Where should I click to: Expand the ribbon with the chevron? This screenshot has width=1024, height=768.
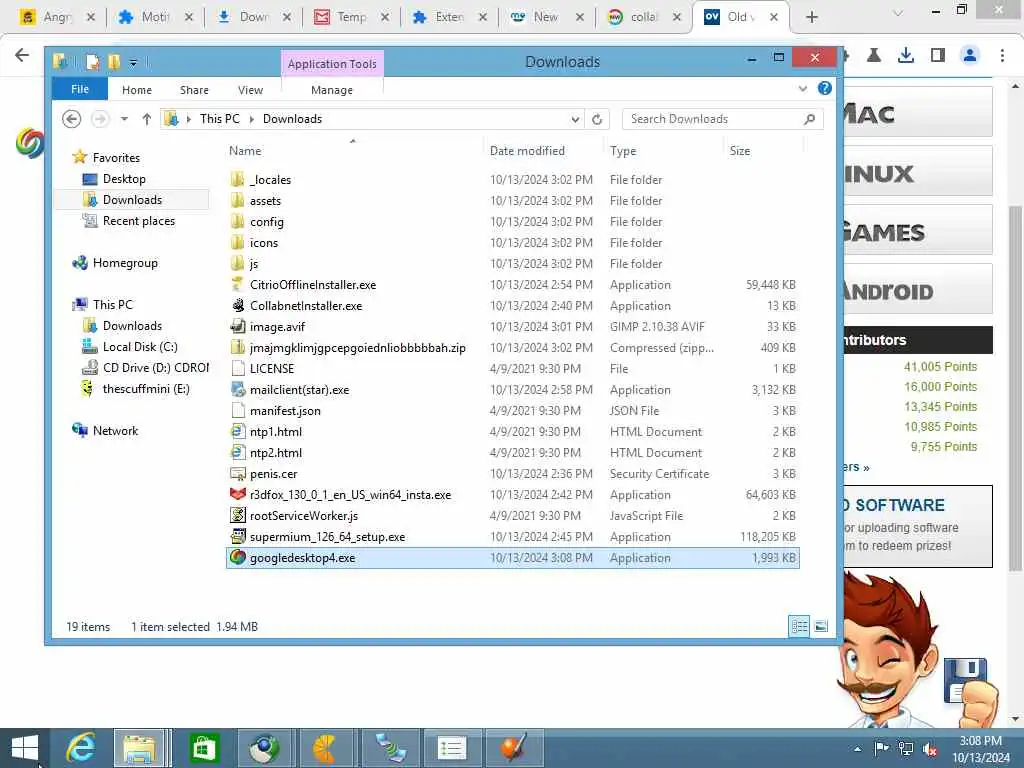(x=803, y=89)
